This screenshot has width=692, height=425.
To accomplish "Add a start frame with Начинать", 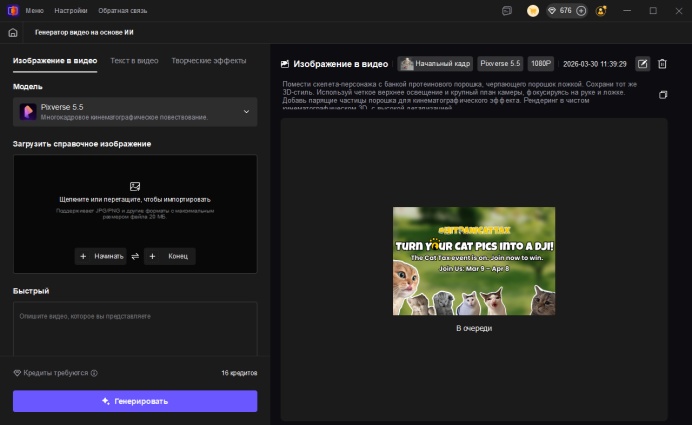I will pyautogui.click(x=101, y=256).
